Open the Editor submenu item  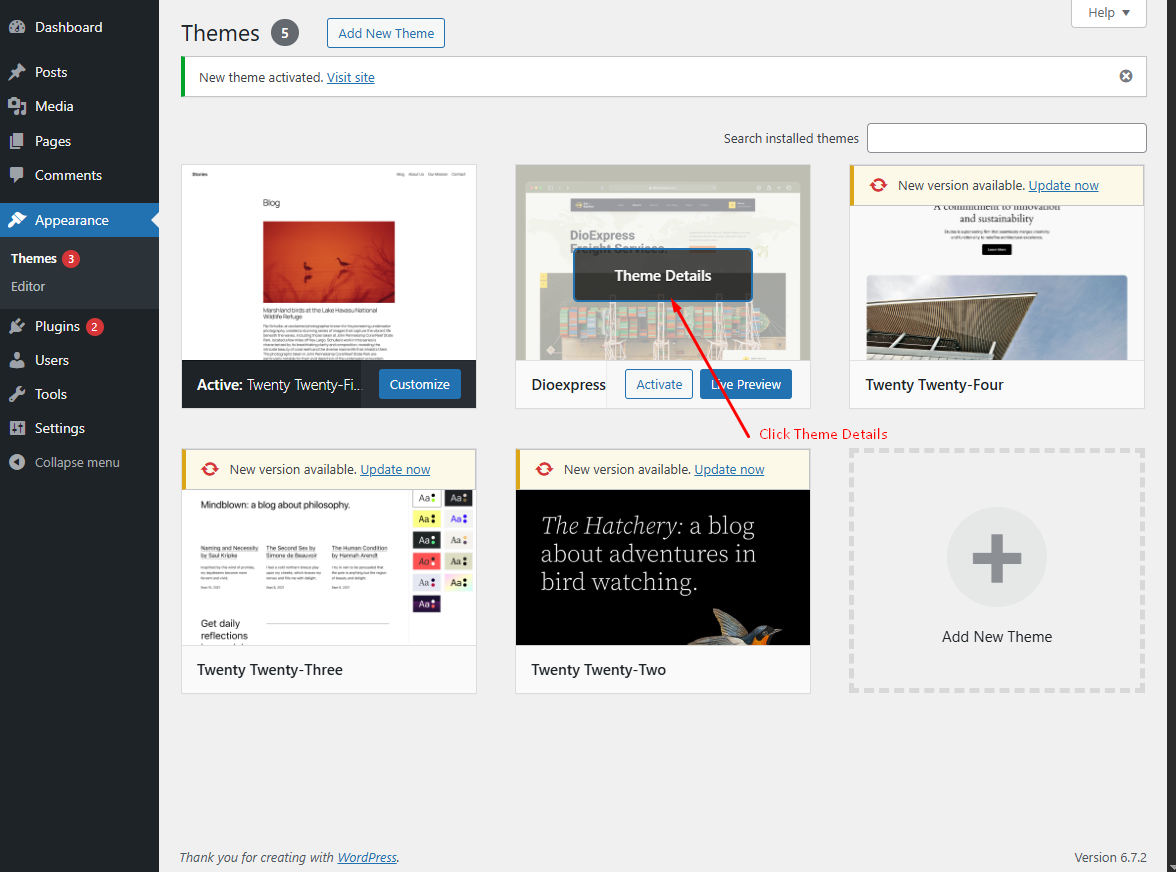click(28, 286)
